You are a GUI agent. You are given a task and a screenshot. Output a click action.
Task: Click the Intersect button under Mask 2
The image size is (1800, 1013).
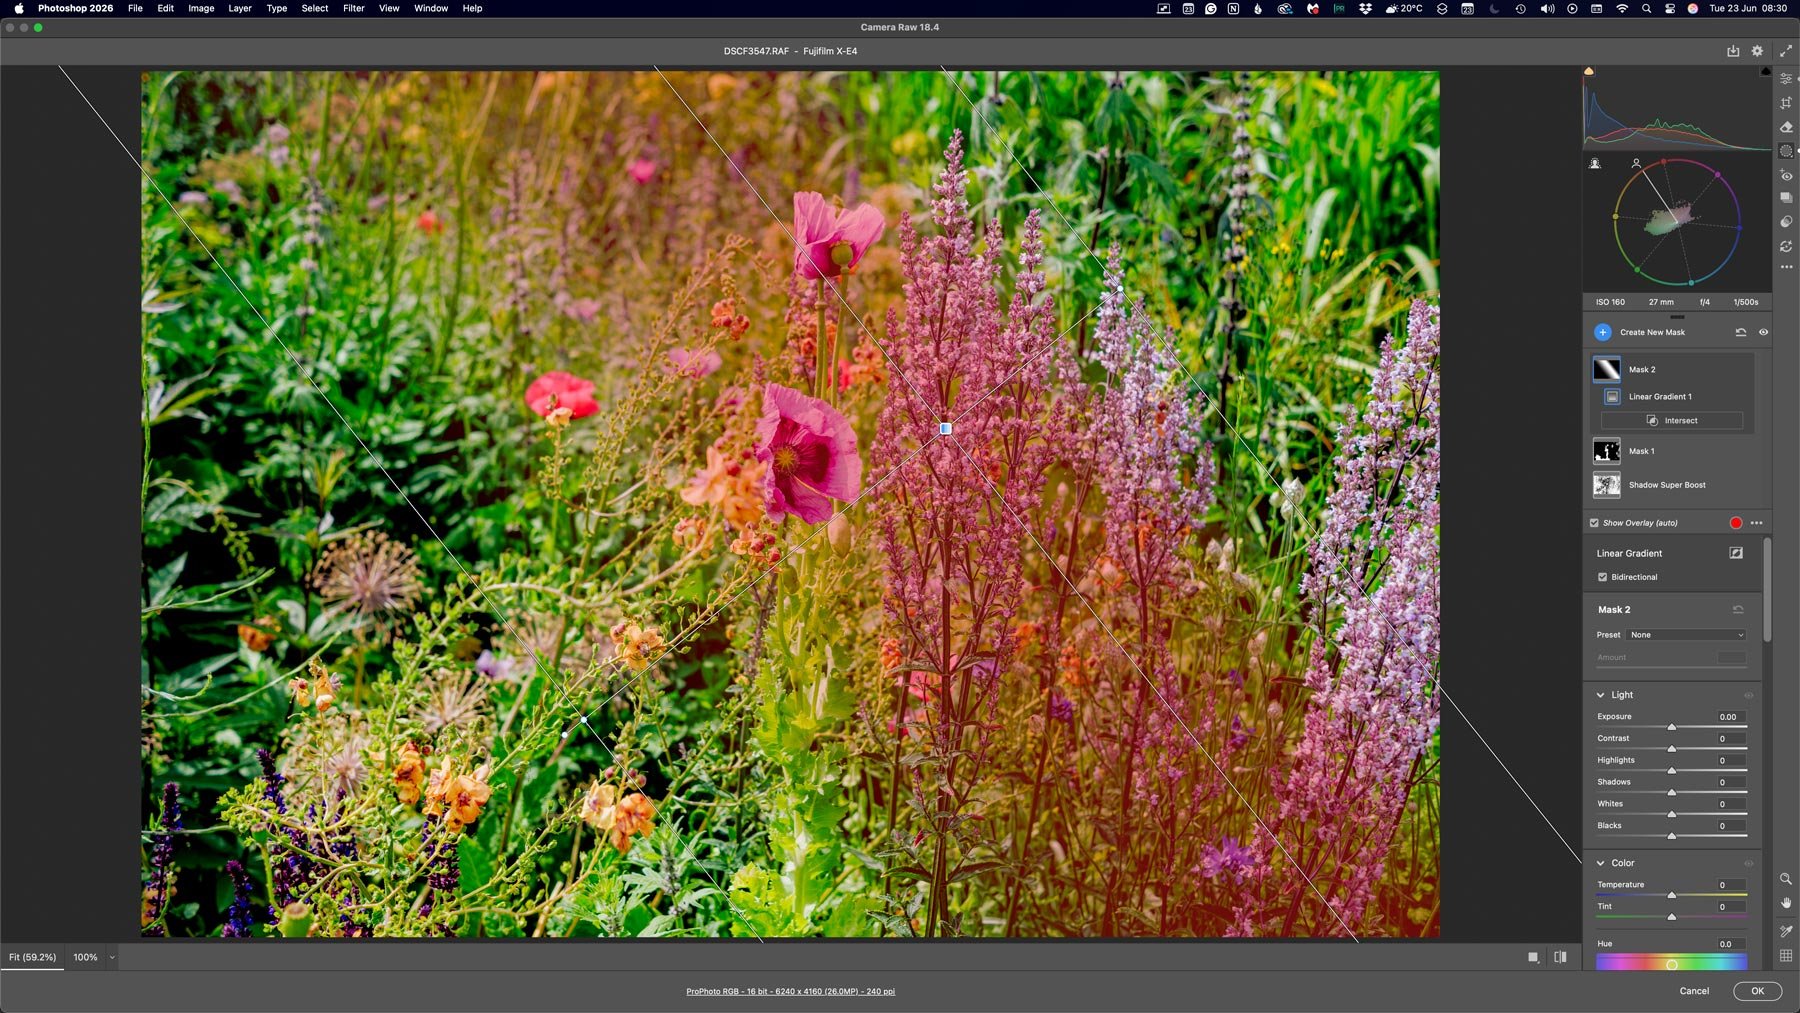pyautogui.click(x=1672, y=421)
